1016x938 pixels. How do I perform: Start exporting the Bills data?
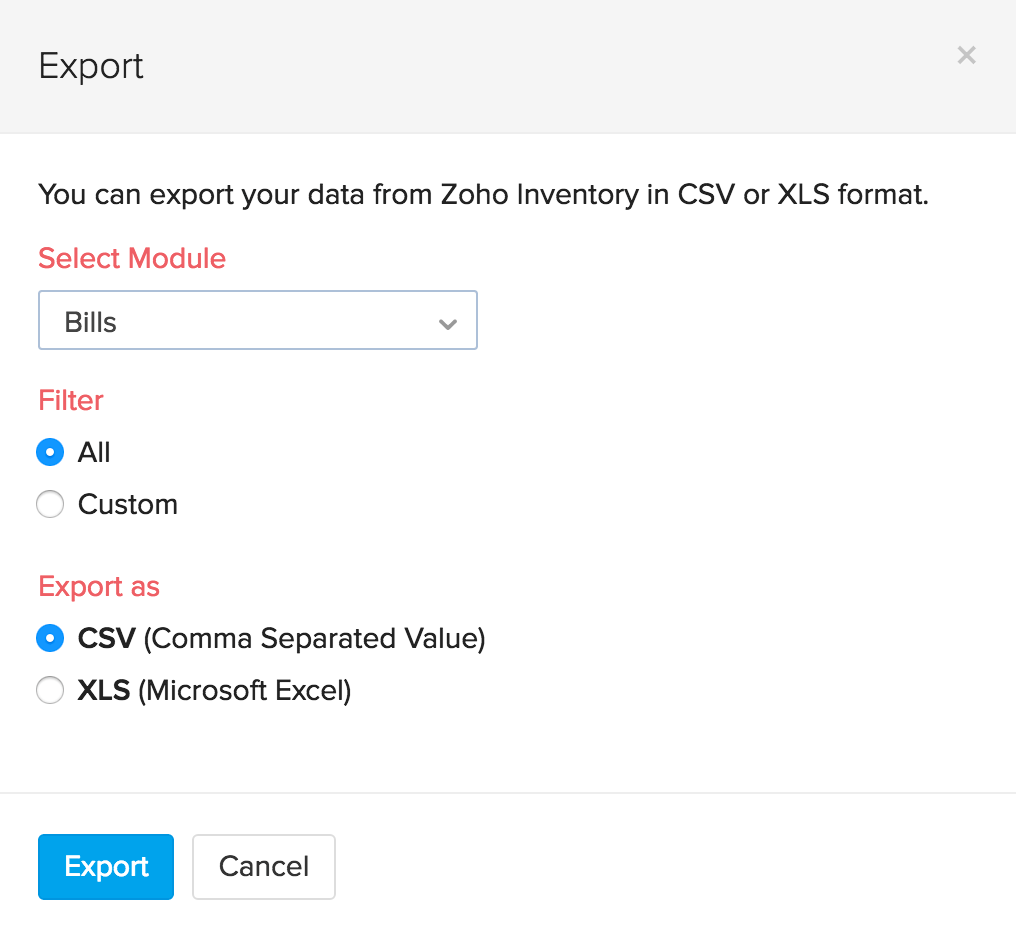(105, 866)
